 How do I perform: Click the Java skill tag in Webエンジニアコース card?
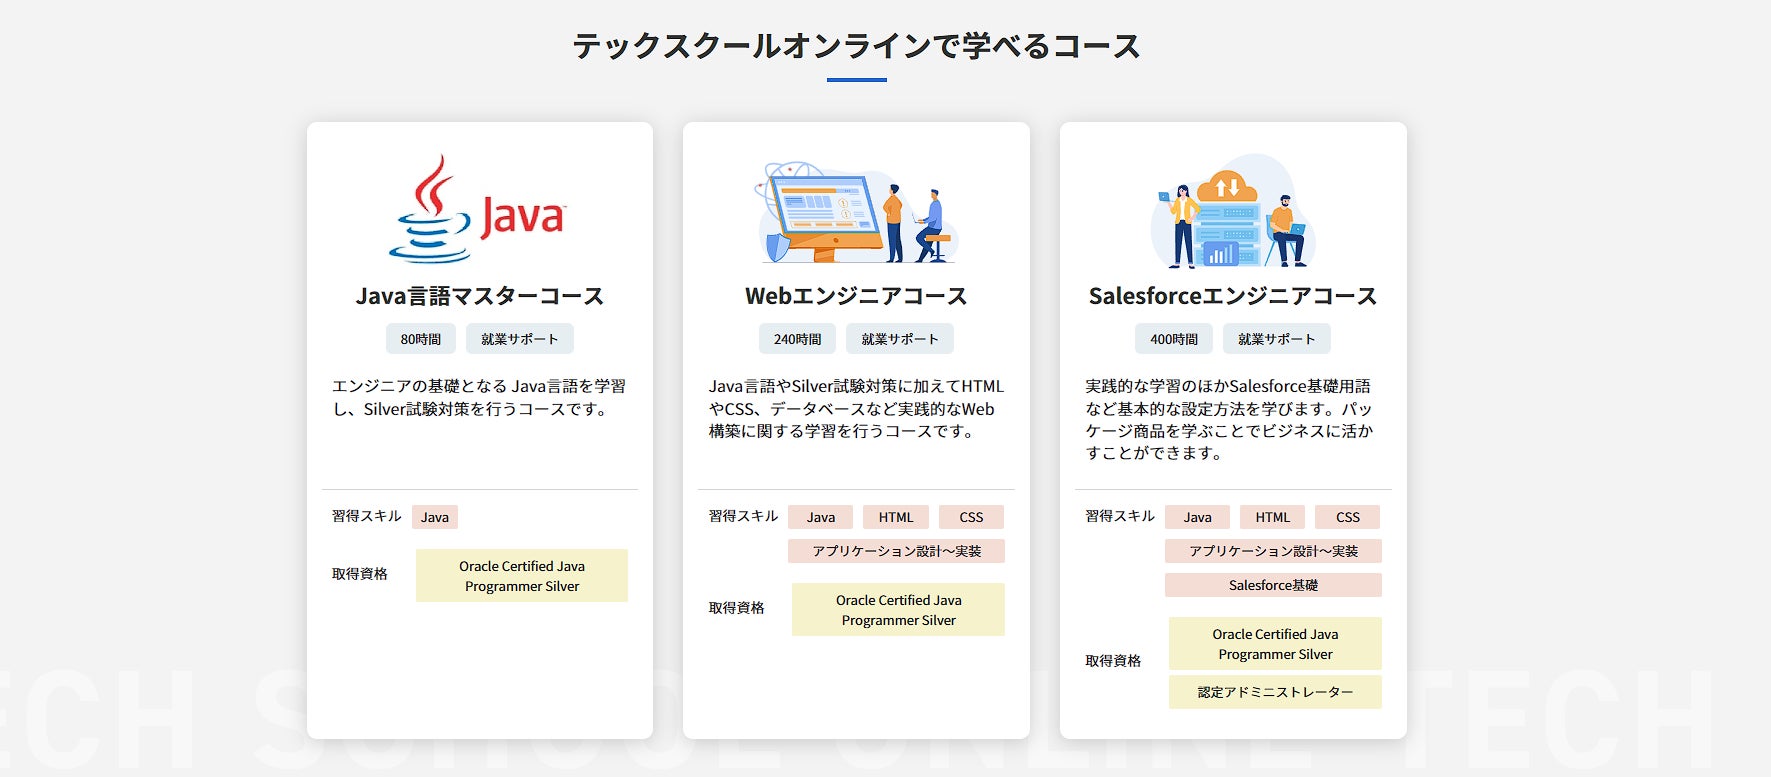click(821, 517)
